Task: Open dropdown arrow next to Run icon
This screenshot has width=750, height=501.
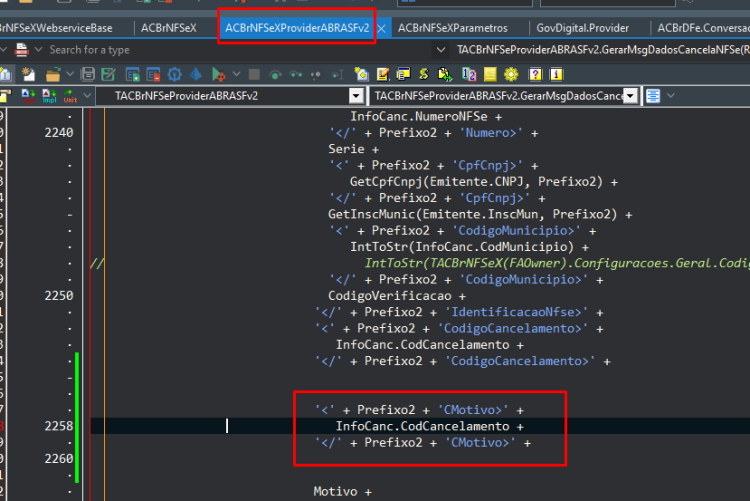Action: point(236,74)
